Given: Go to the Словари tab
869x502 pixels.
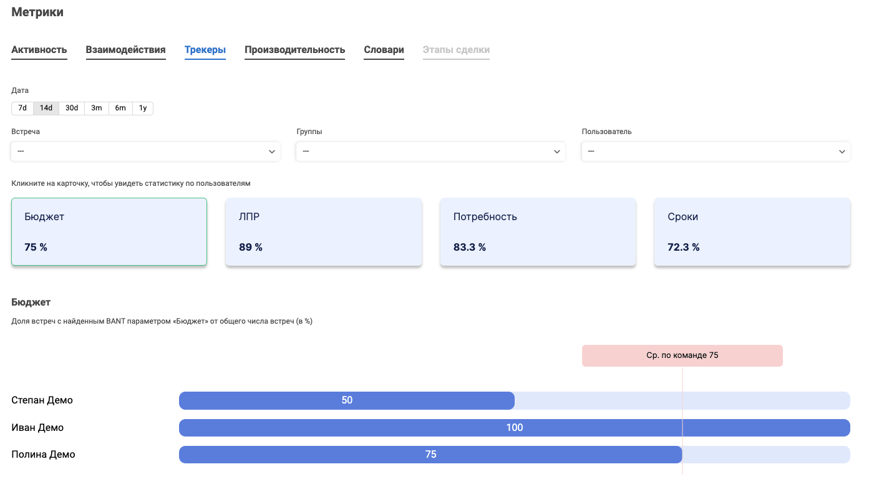Looking at the screenshot, I should click(x=384, y=50).
